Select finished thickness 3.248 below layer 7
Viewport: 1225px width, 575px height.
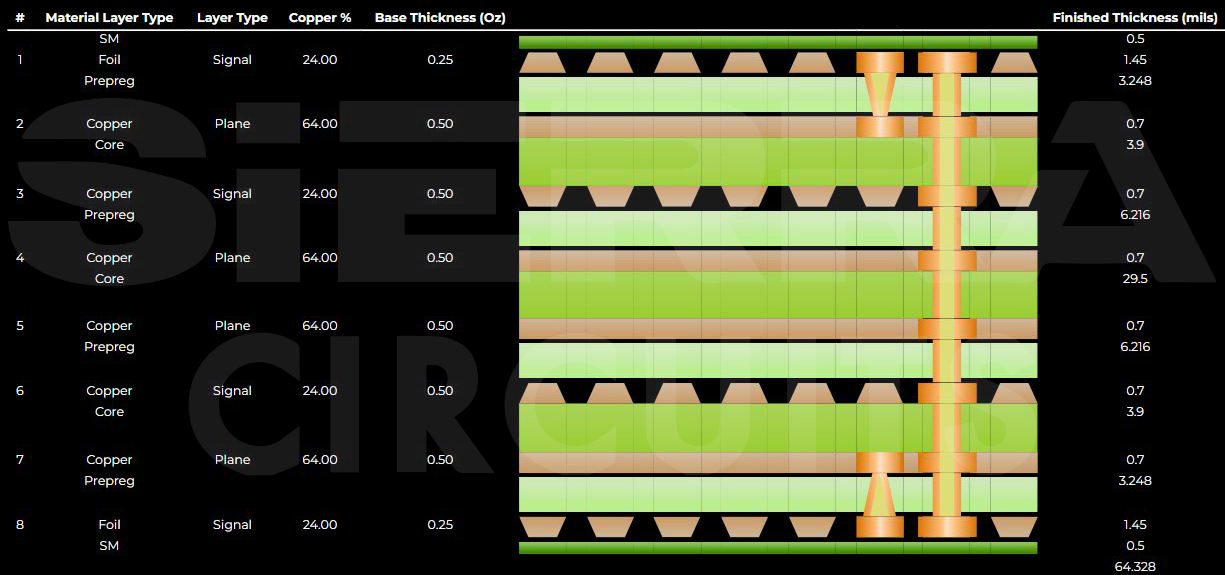(1135, 481)
